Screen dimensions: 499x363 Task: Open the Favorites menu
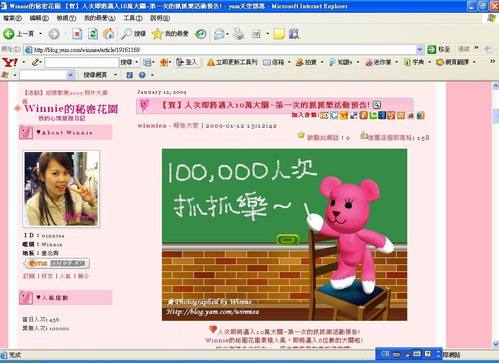(100, 18)
